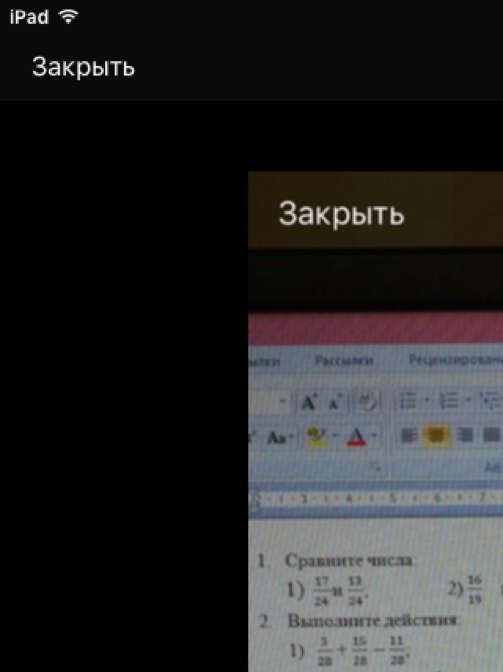503x672 pixels.
Task: Open the font size dropdown arrow
Action: (x=282, y=402)
